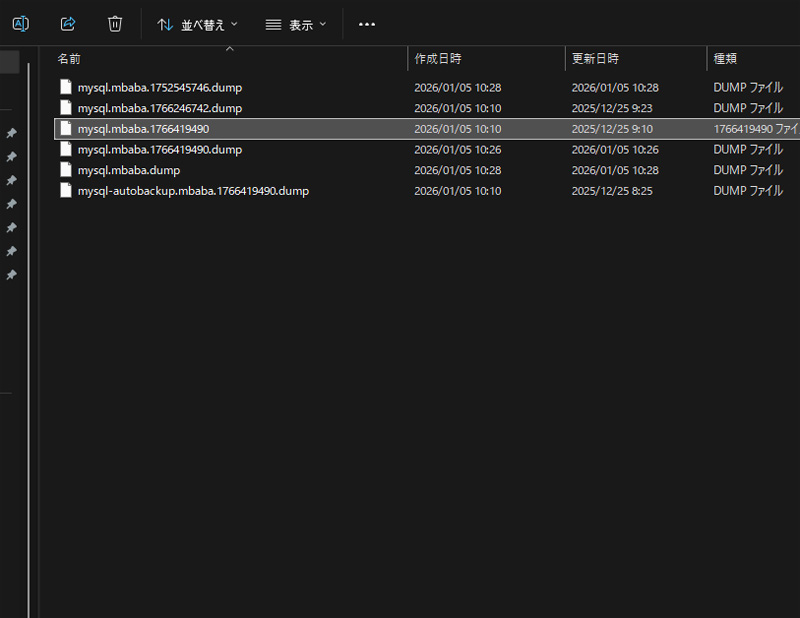Click file icon of mysql.mbaba.1752545746.dump
This screenshot has width=800, height=618.
pos(66,87)
